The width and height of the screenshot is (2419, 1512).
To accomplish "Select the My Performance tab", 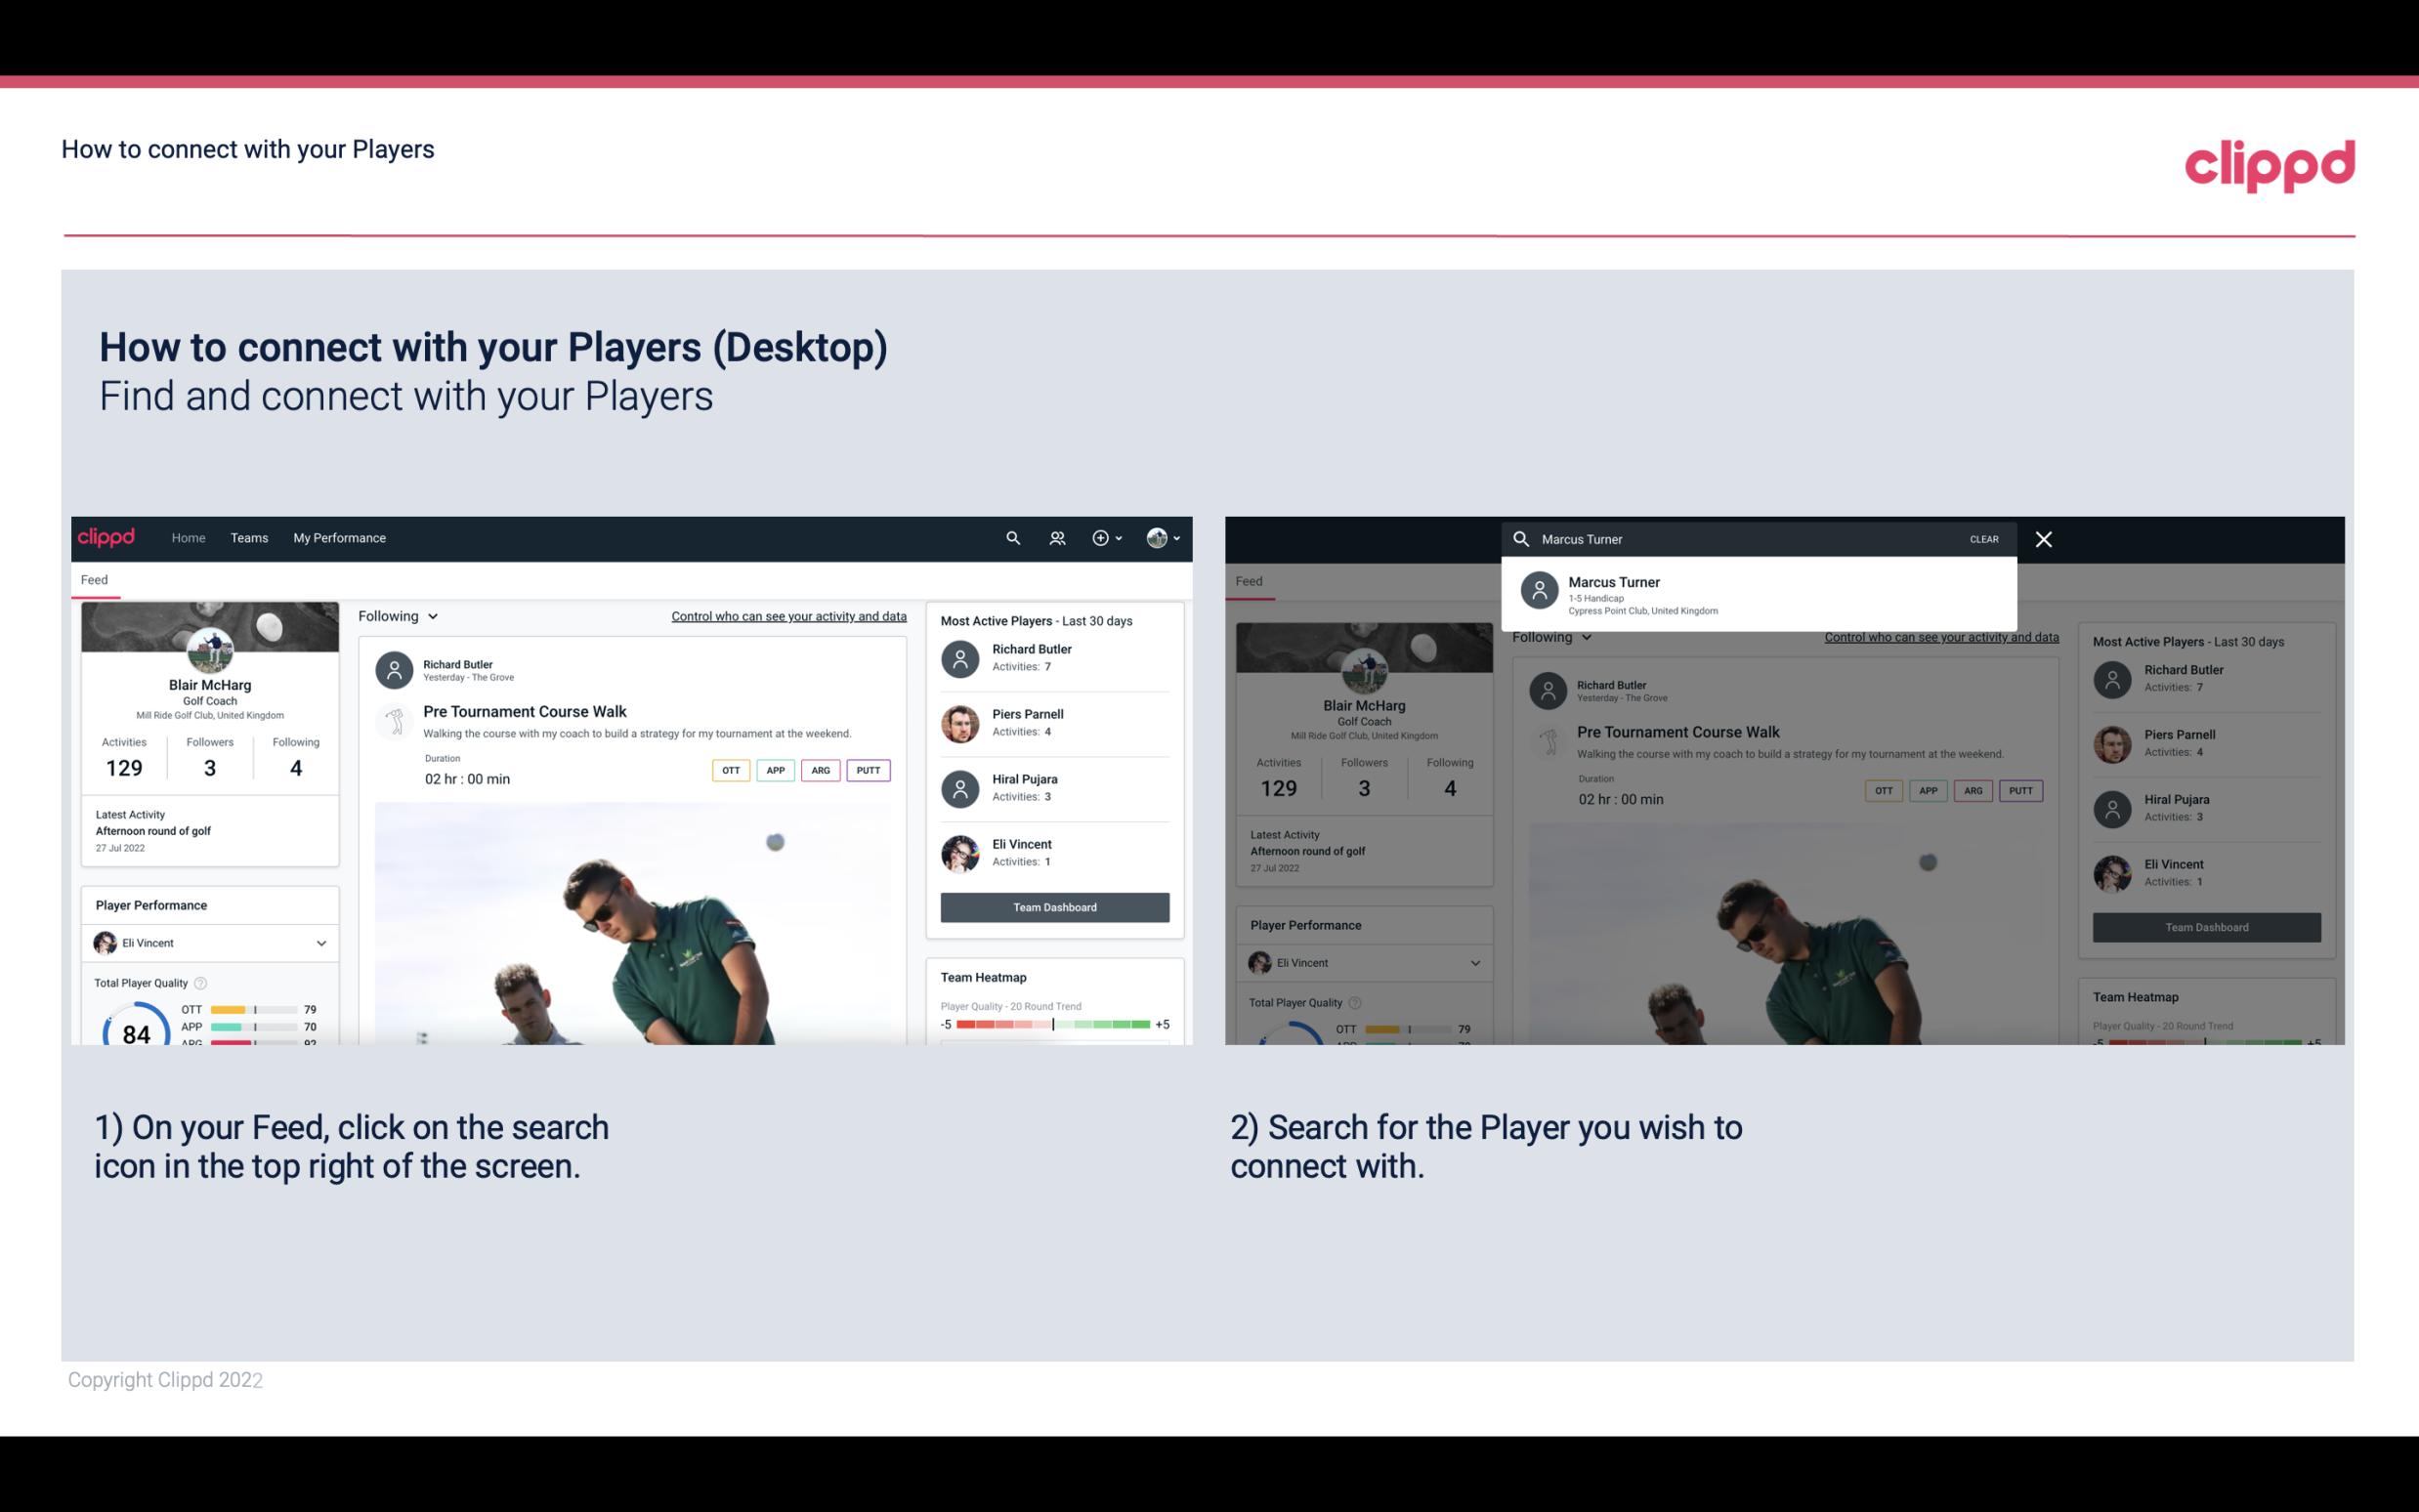I will pos(340,536).
